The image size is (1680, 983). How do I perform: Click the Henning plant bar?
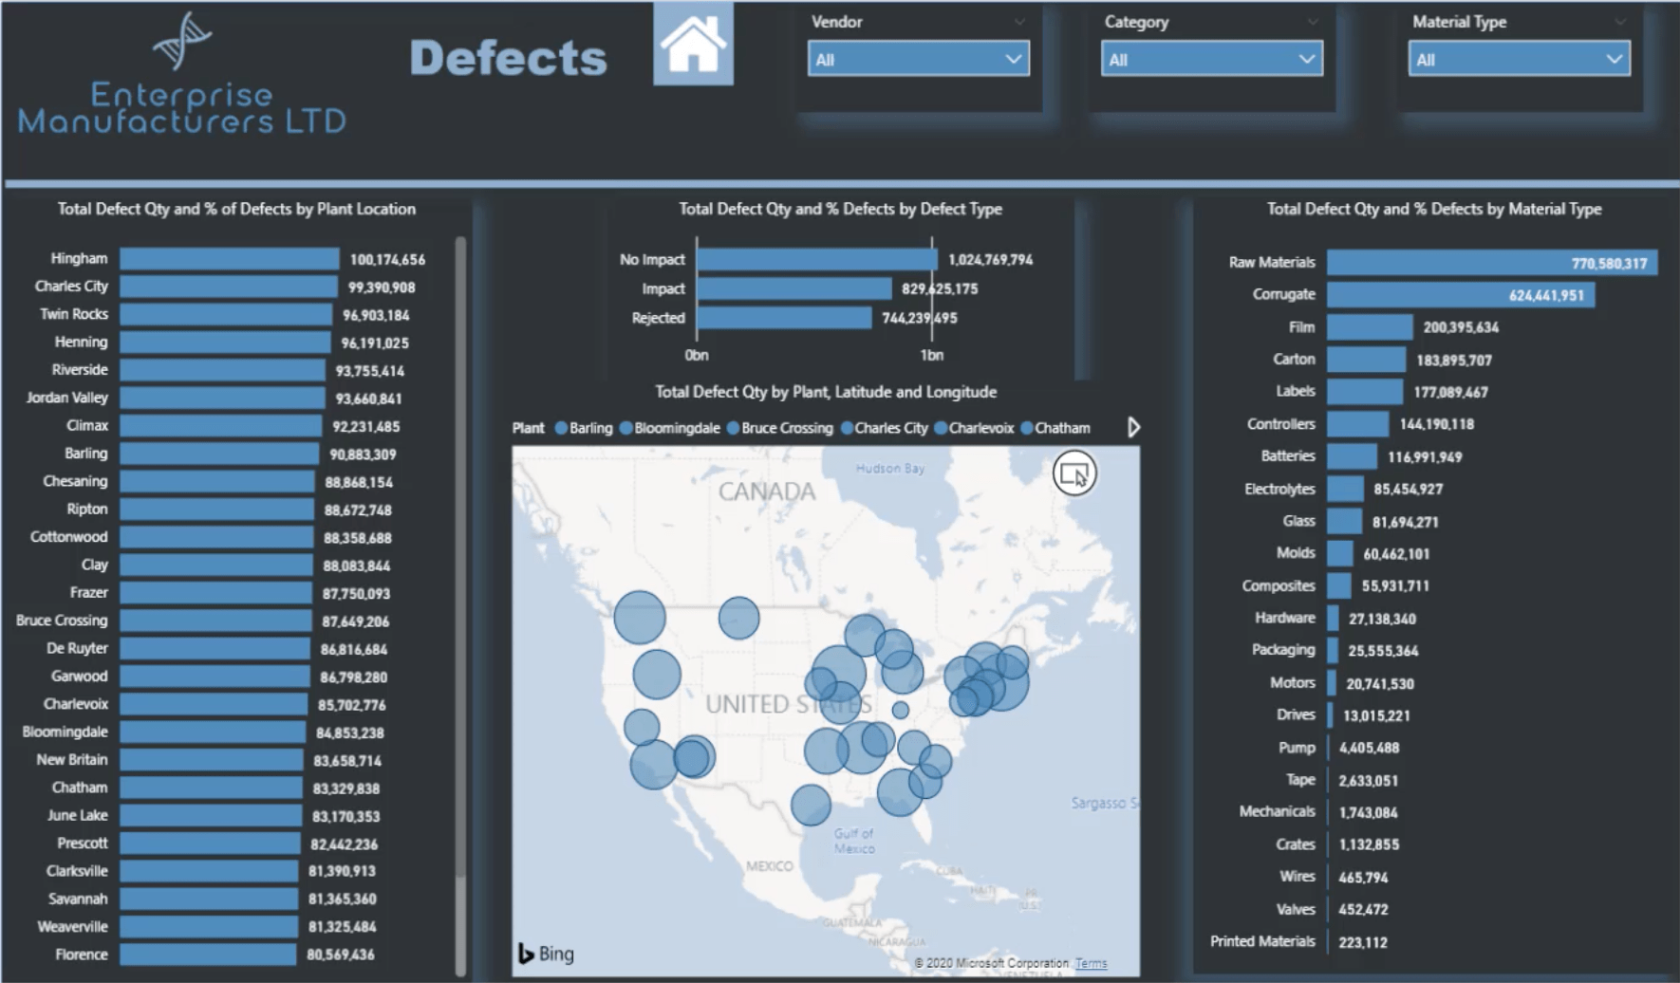(225, 343)
